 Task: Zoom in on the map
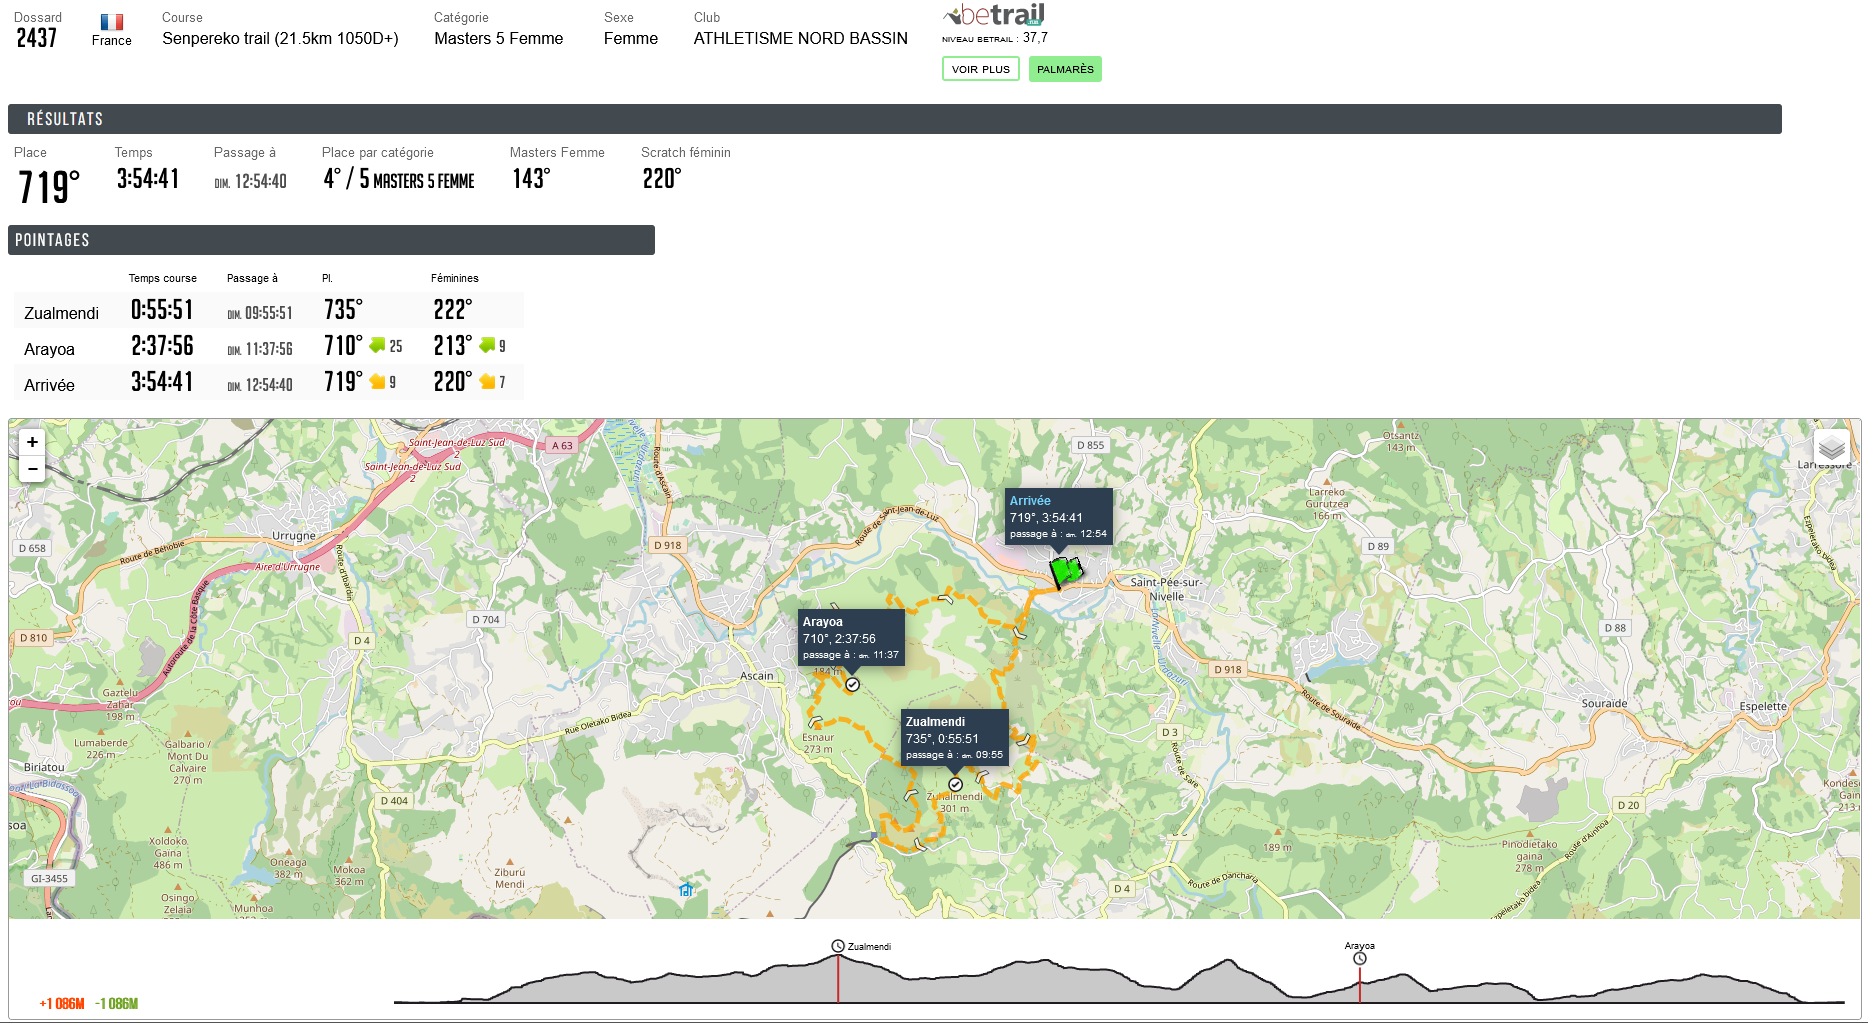(32, 442)
